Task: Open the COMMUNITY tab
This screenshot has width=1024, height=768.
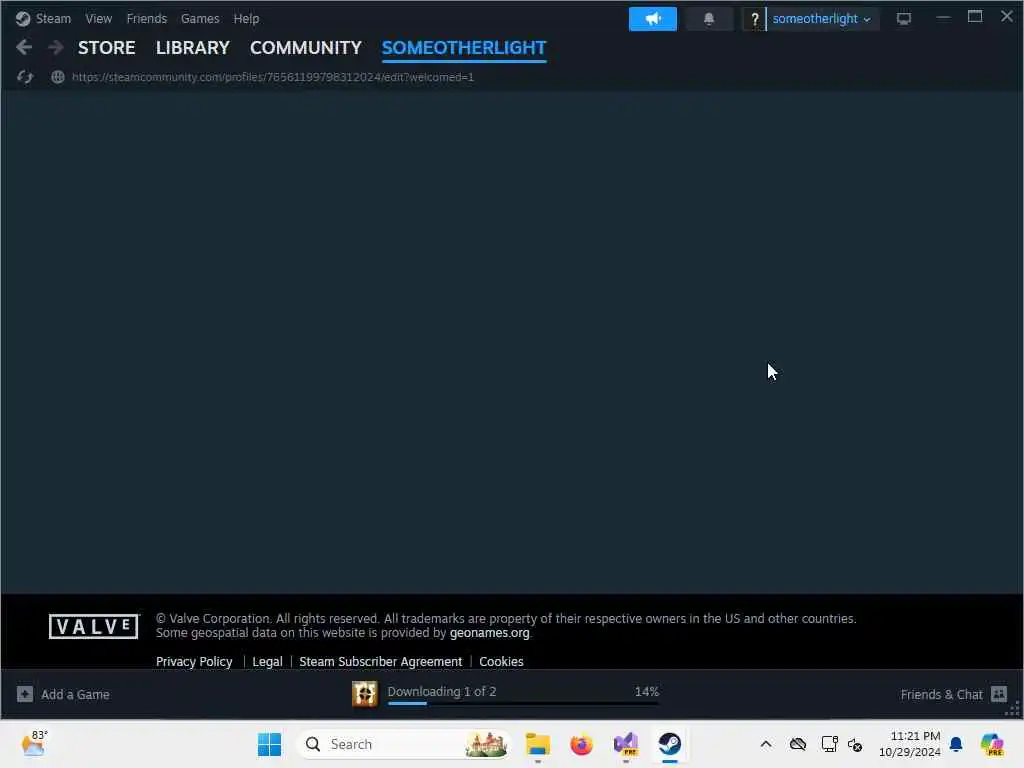Action: (x=306, y=48)
